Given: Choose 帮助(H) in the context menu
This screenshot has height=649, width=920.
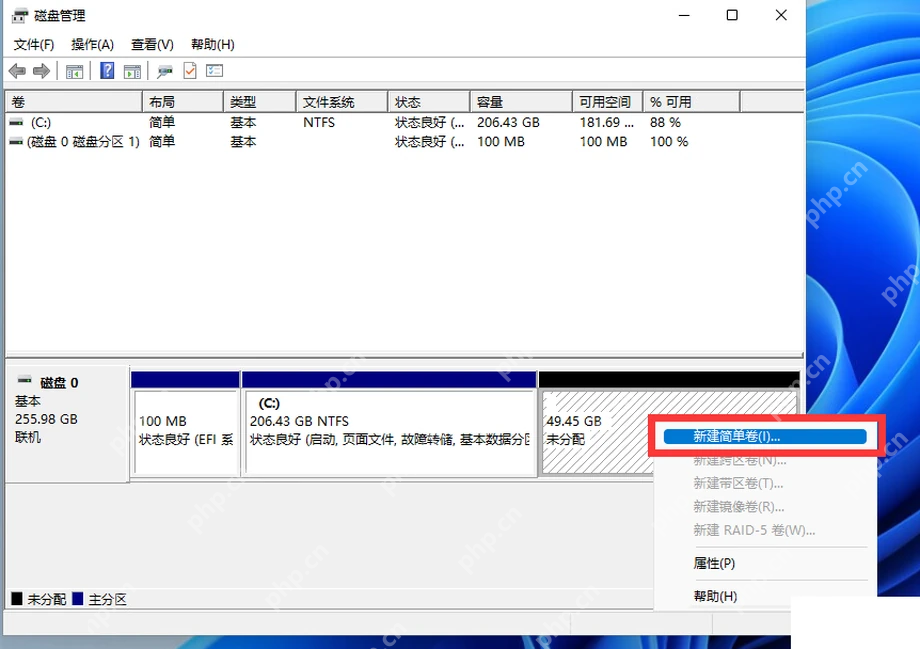Looking at the screenshot, I should (715, 596).
